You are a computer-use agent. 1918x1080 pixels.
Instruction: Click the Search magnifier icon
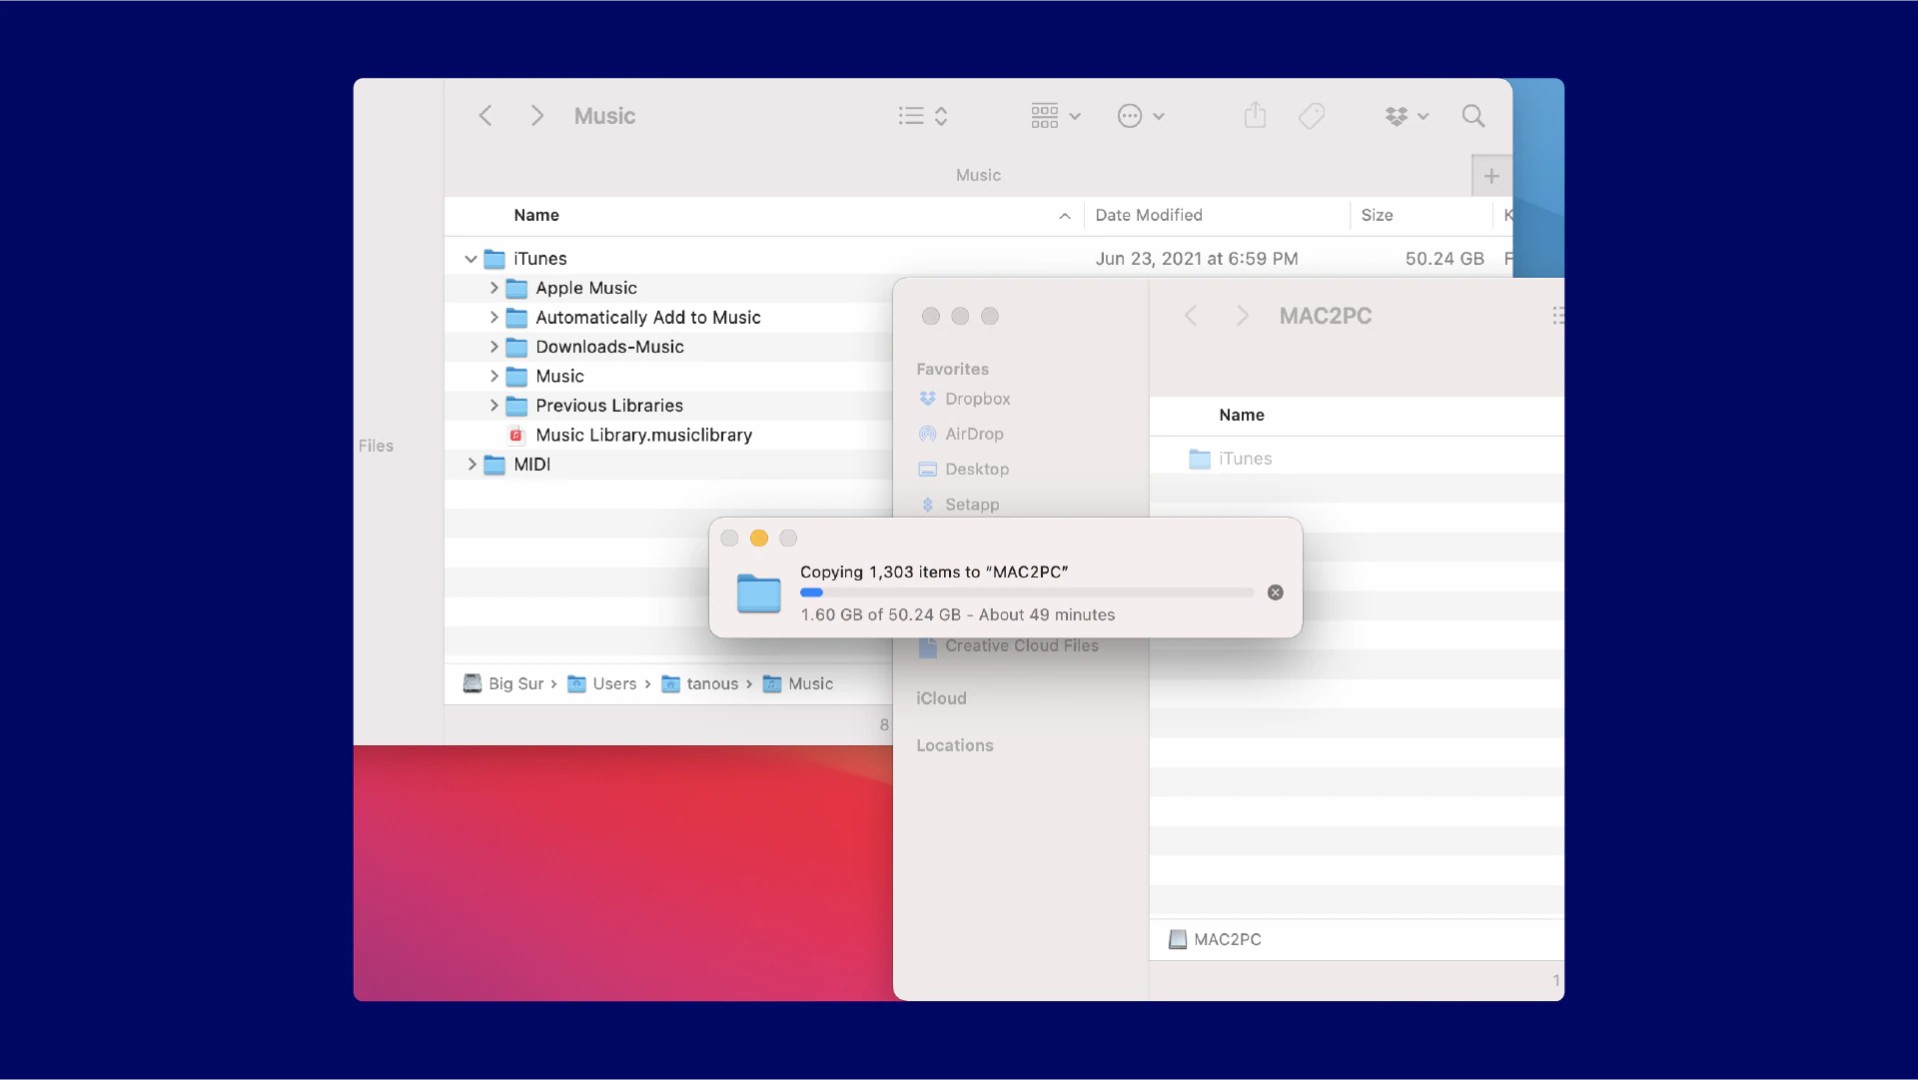[x=1473, y=116]
